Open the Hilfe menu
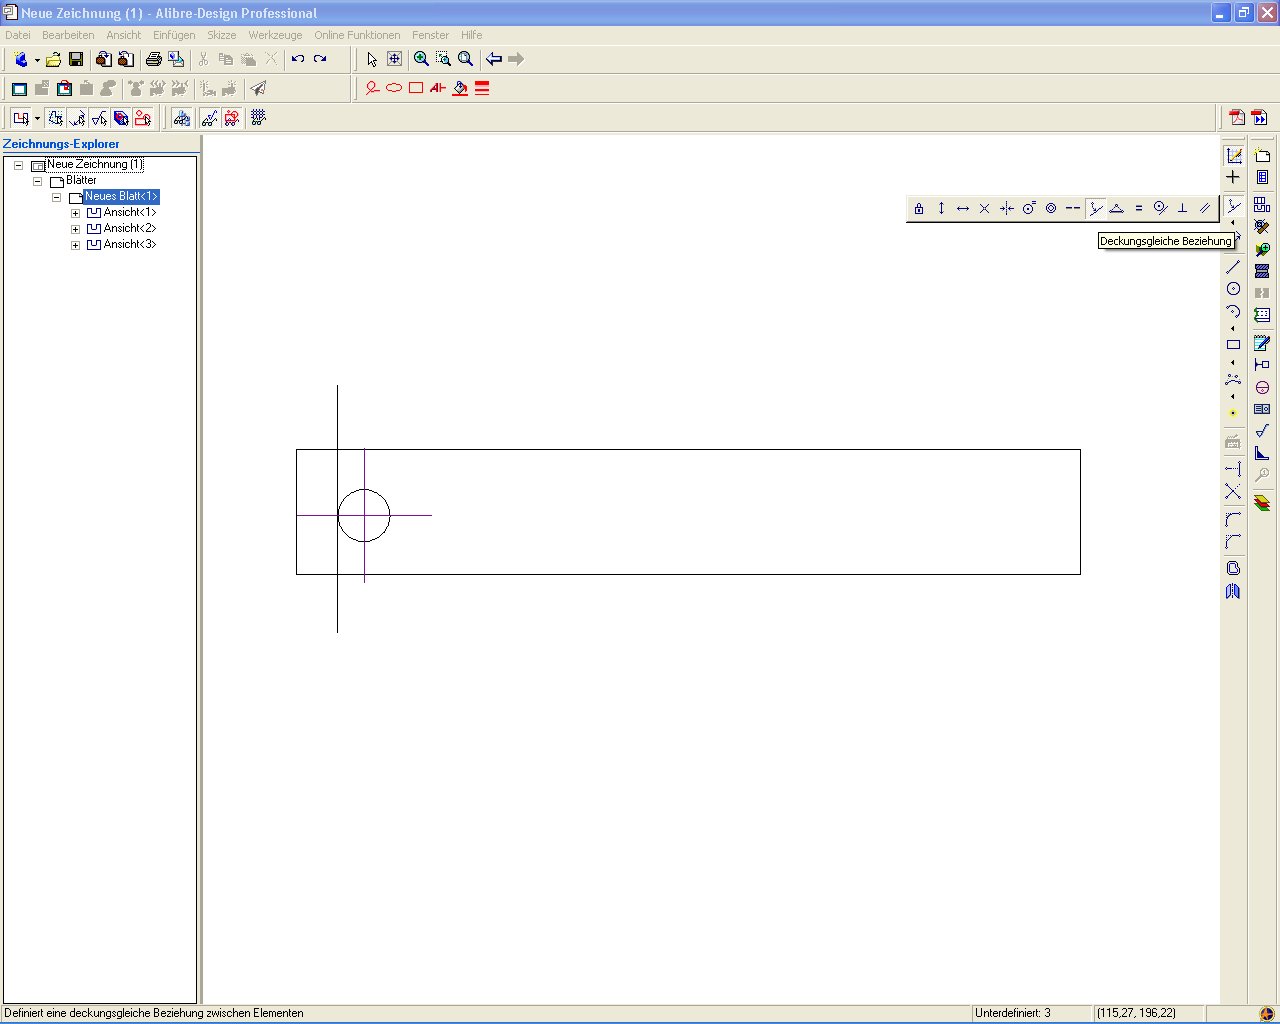 tap(472, 35)
